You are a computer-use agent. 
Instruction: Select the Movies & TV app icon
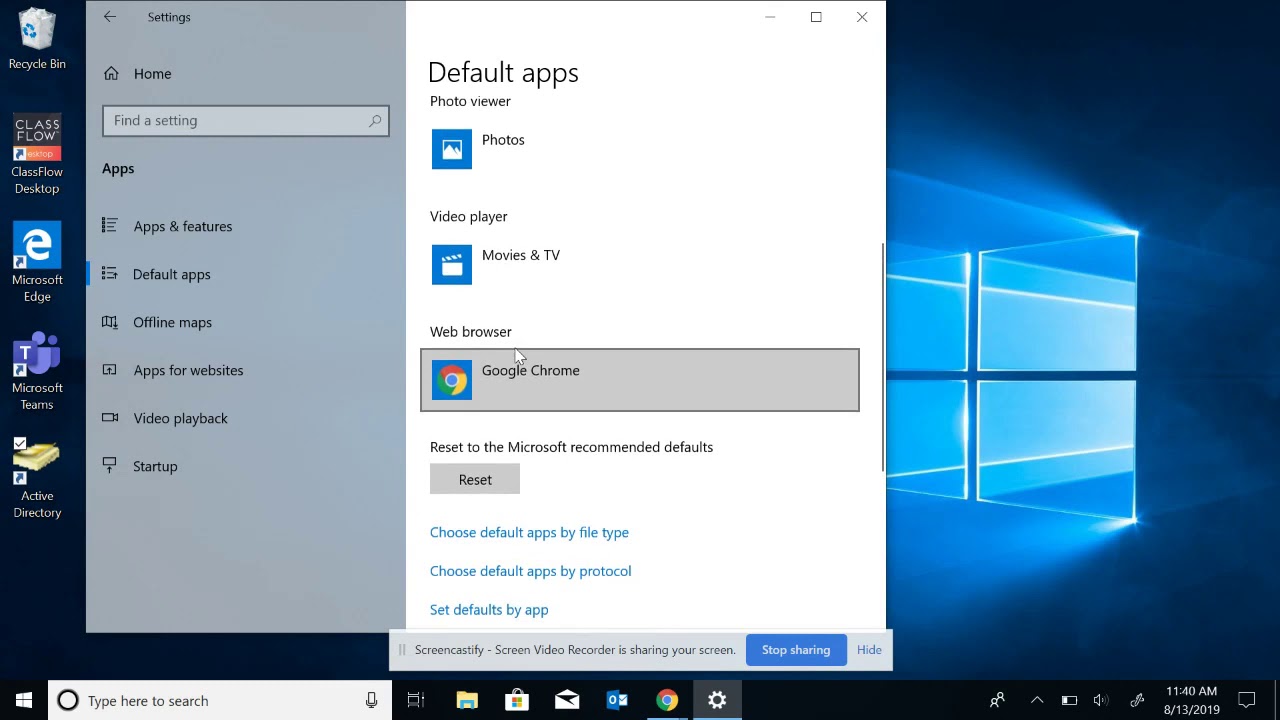pyautogui.click(x=452, y=265)
